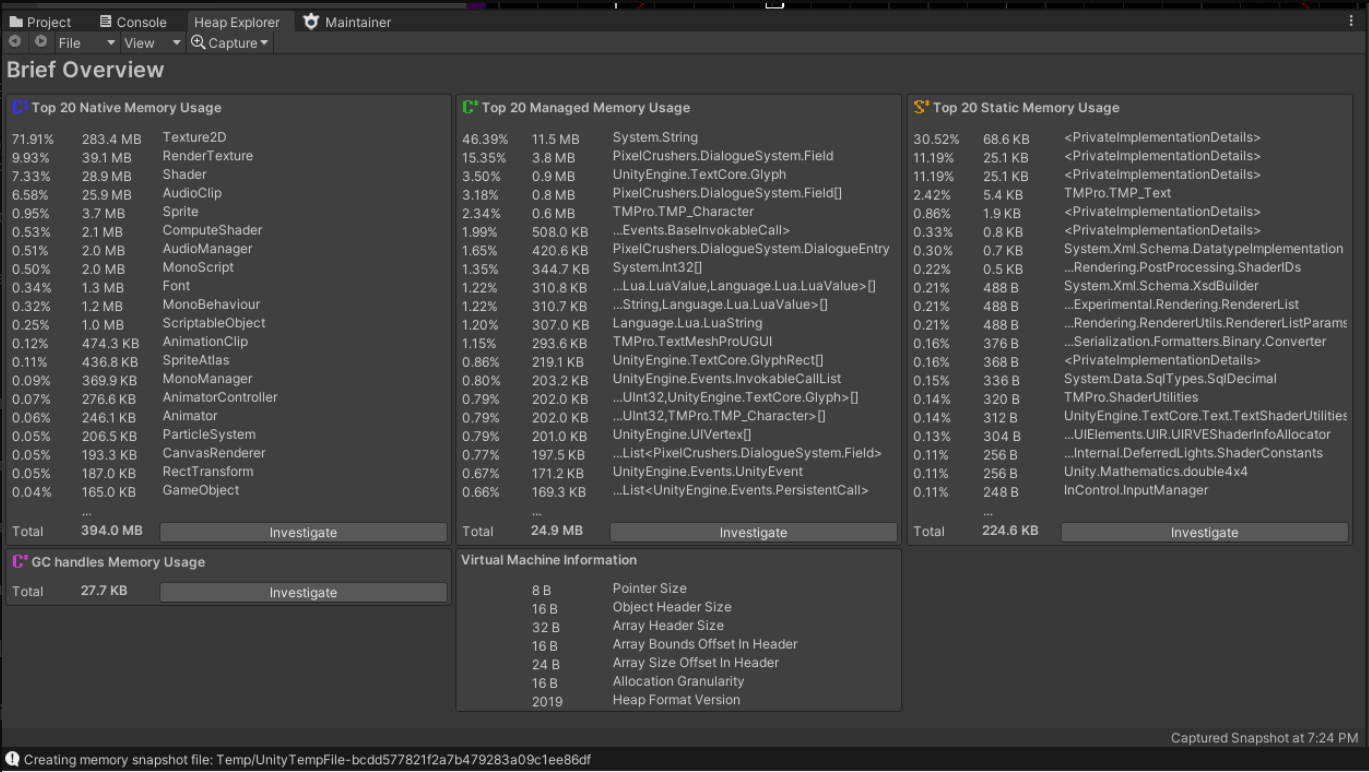The image size is (1369, 772).
Task: Select the Unity.Mathematics.double4x4 row
Action: (1130, 472)
